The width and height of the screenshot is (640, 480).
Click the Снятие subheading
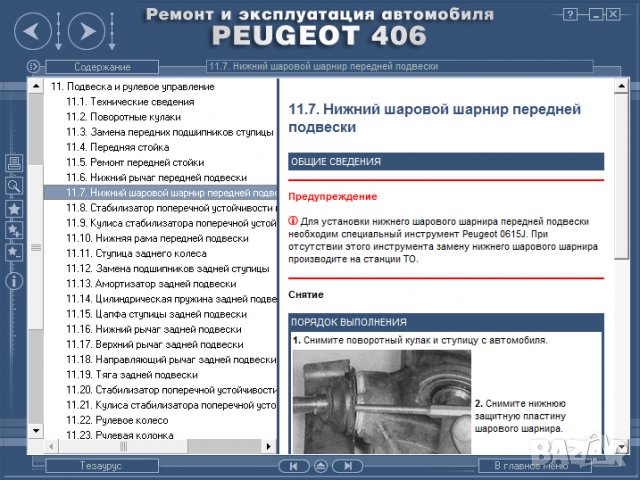coord(306,295)
